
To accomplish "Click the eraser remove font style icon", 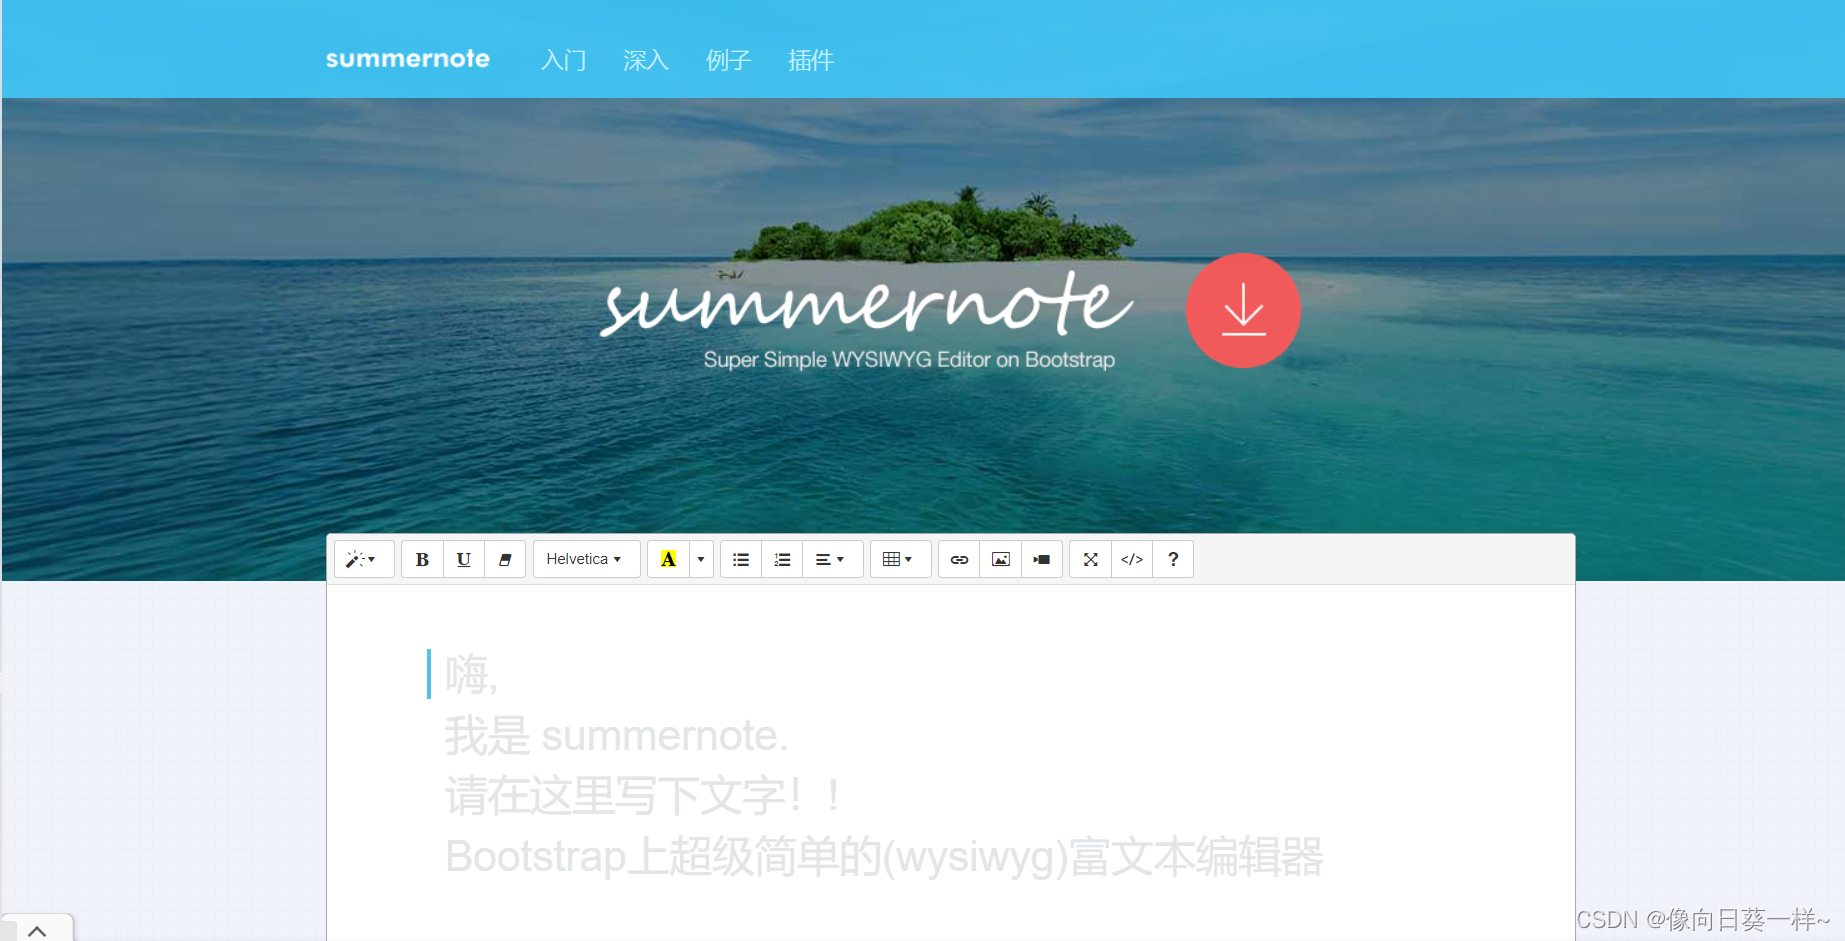I will pos(505,559).
